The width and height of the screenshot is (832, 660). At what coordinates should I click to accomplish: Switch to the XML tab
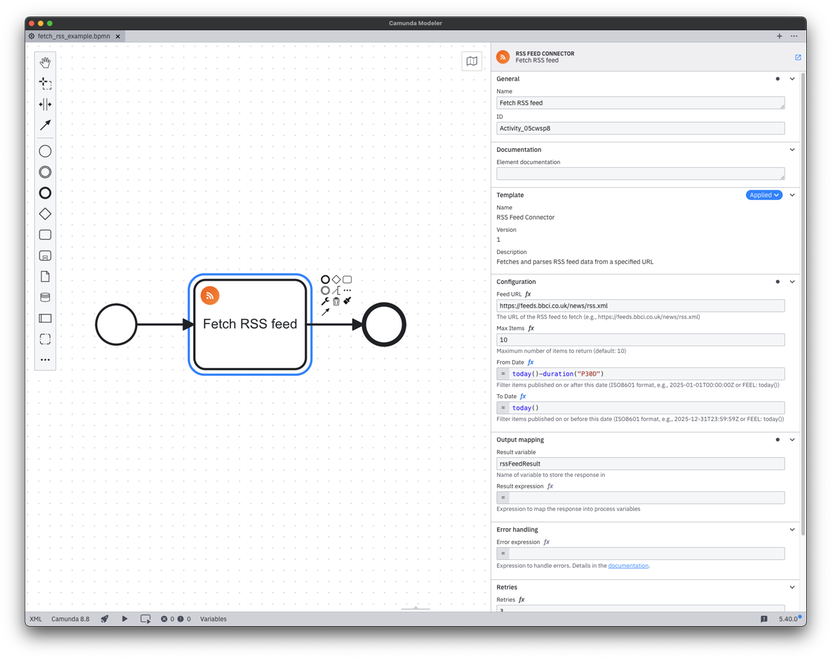(35, 618)
